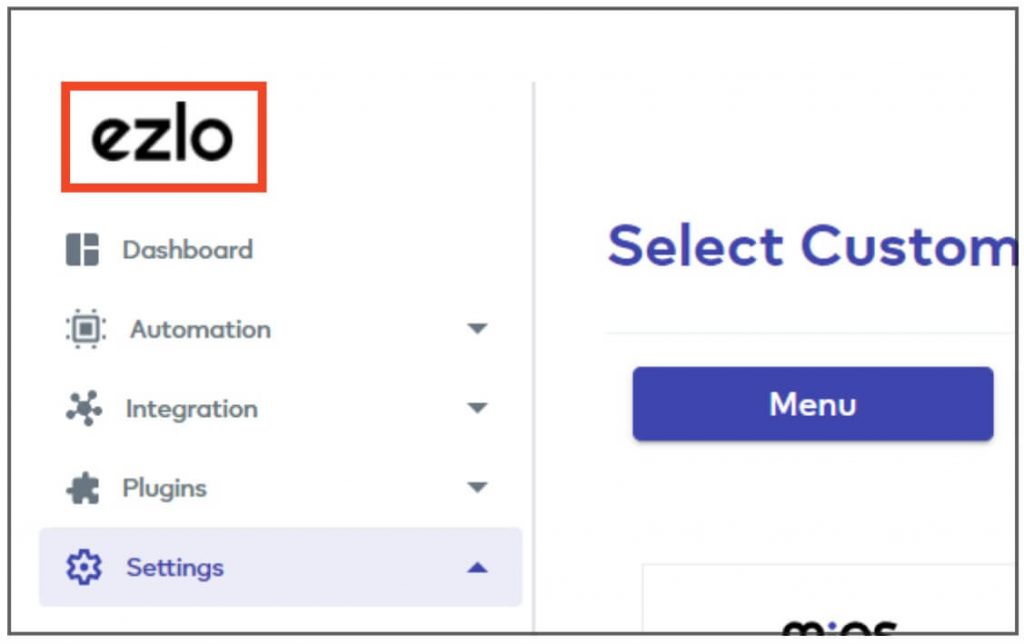
Task: Click the Menu button
Action: pos(812,404)
